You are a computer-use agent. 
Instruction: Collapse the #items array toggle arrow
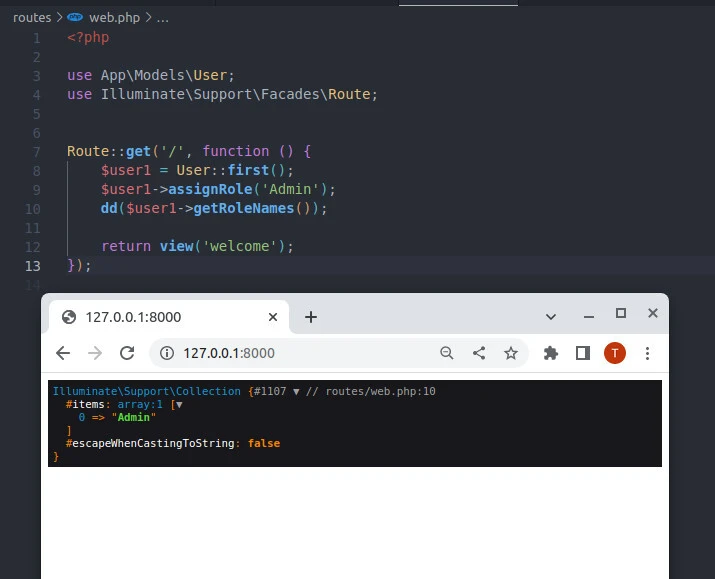click(179, 404)
